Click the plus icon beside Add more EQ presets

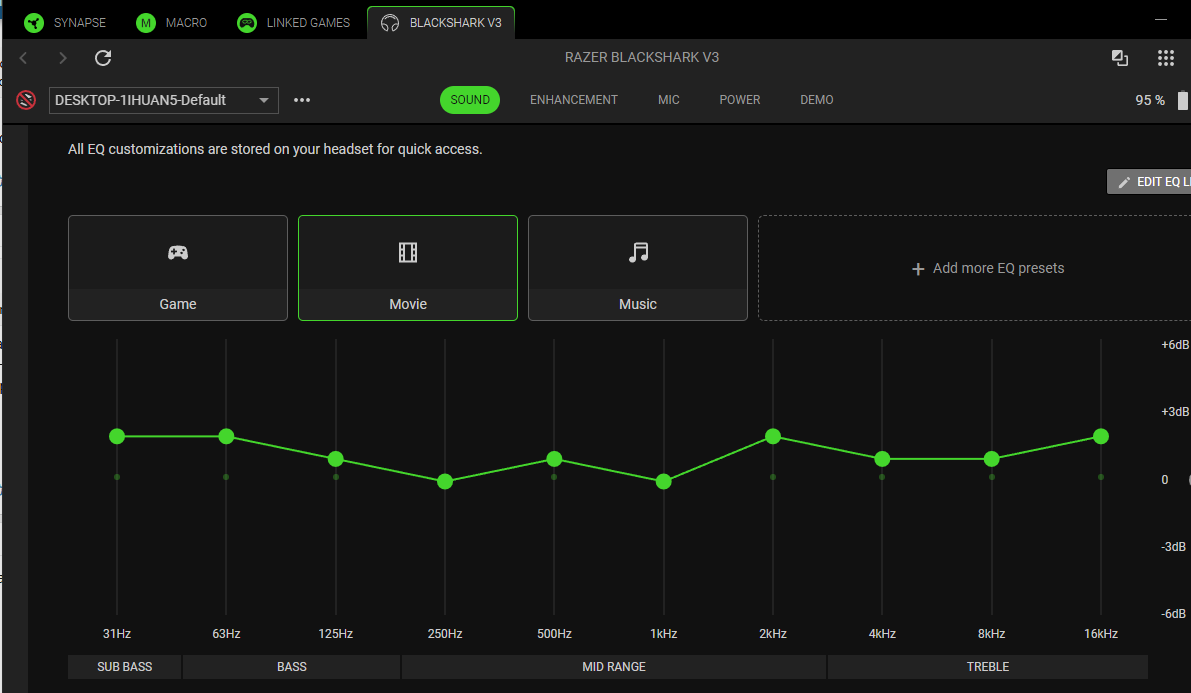(918, 269)
